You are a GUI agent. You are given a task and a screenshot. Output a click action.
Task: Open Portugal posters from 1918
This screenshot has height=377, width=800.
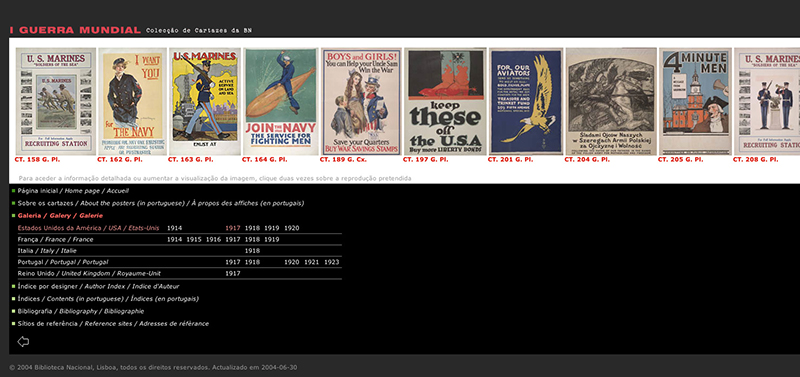click(x=253, y=262)
